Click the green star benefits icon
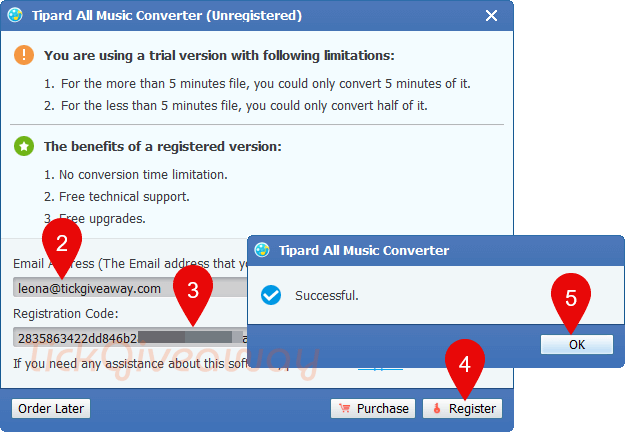The image size is (625, 432). pos(24,146)
